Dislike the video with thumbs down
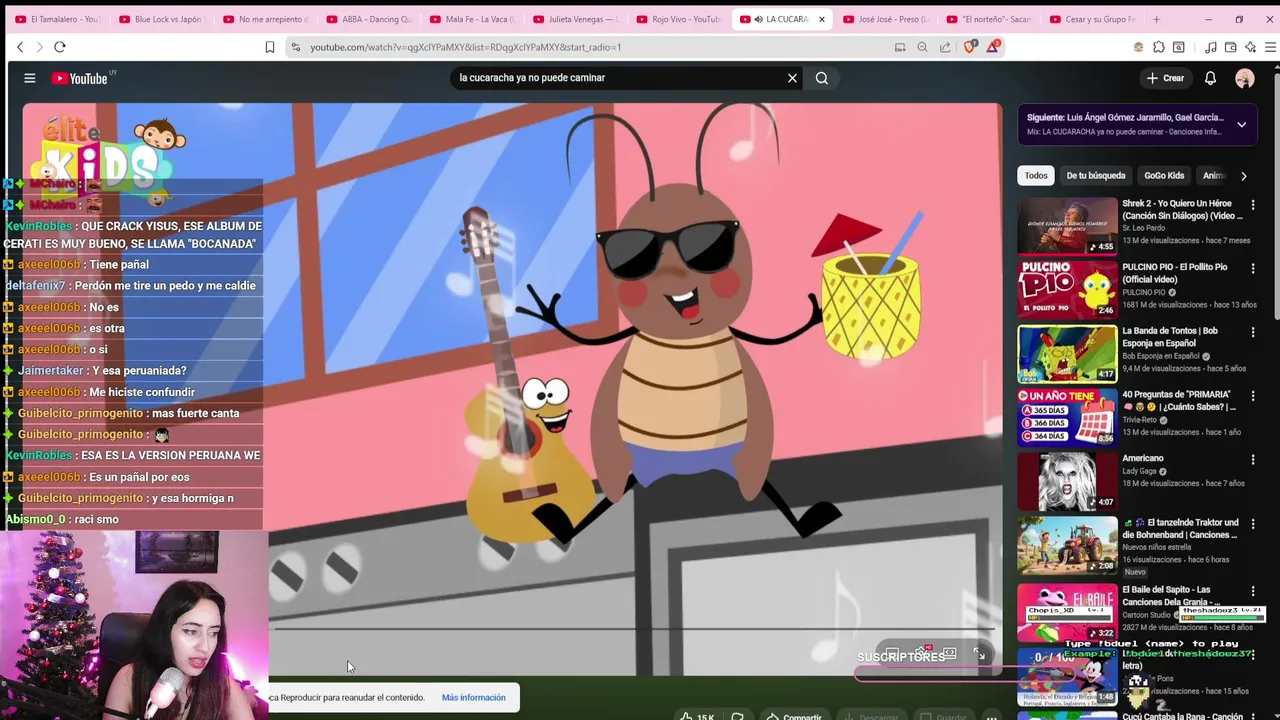Image resolution: width=1280 pixels, height=720 pixels. pyautogui.click(x=737, y=716)
